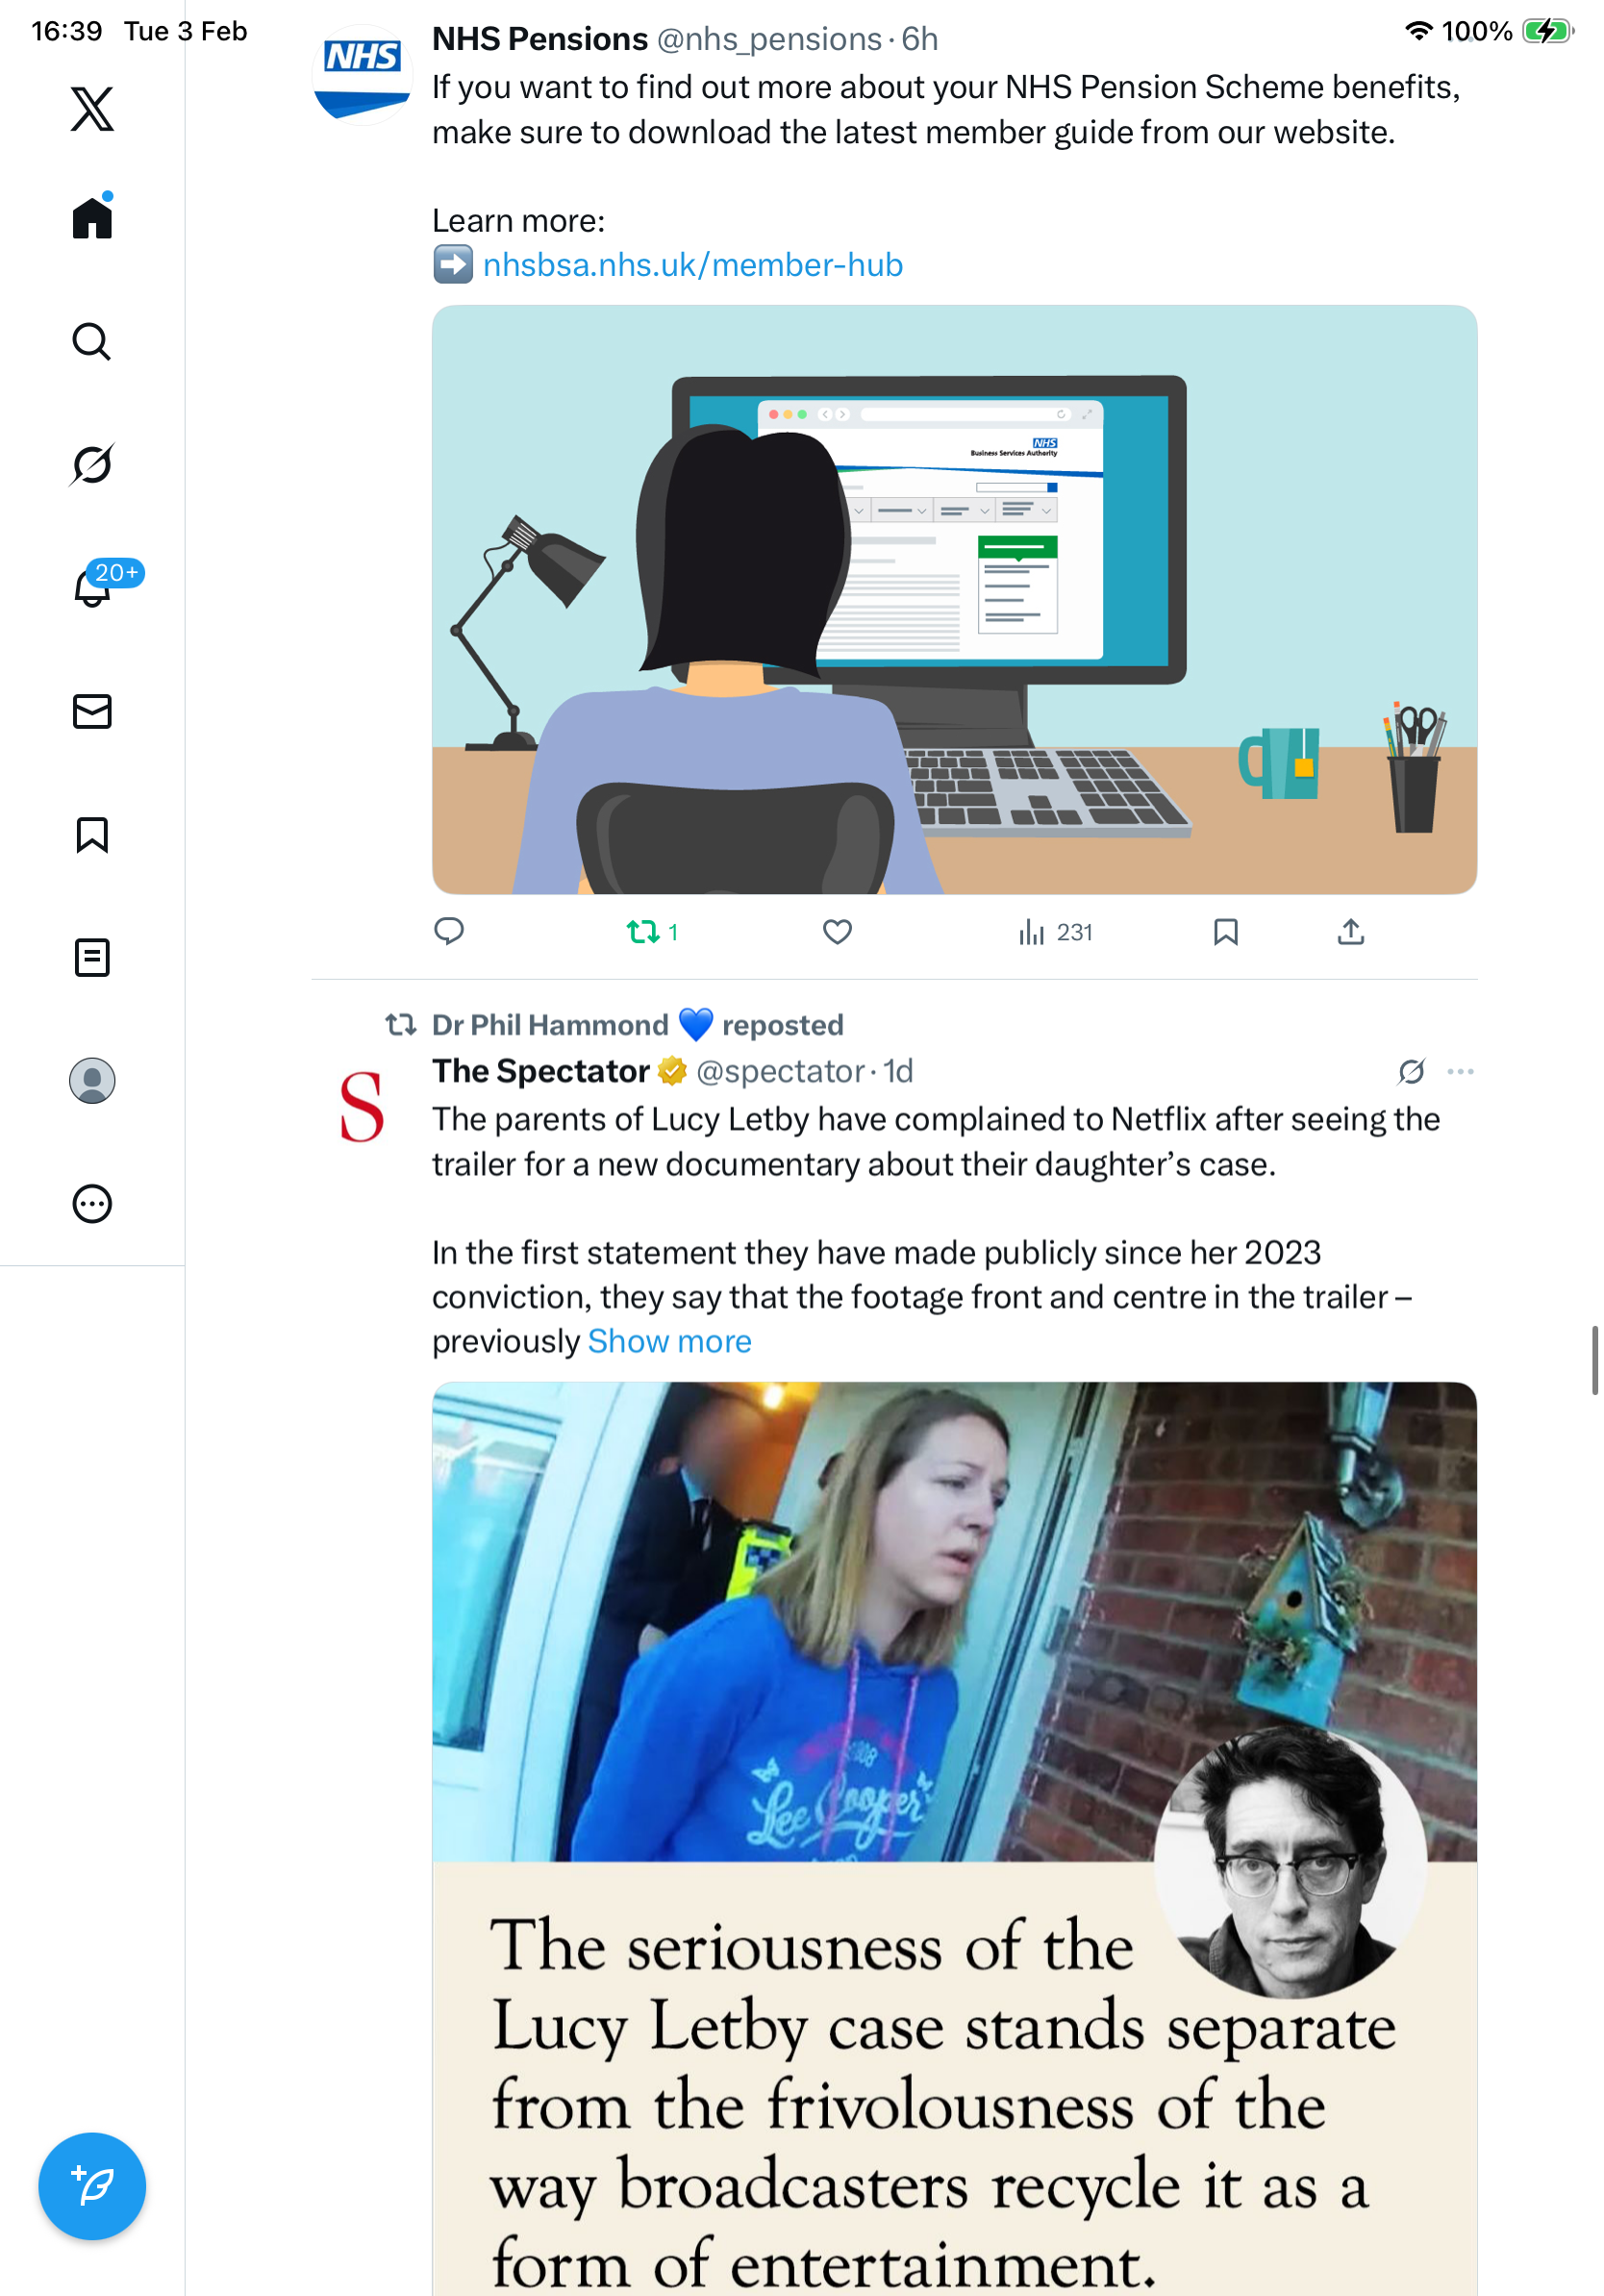The image size is (1604, 2296).
Task: Open the nhsbsa.nhs.uk/member-hub link
Action: (x=693, y=265)
